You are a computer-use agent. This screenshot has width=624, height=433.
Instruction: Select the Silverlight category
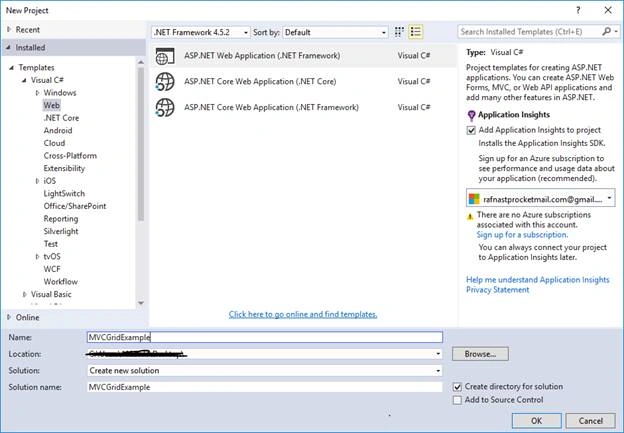(61, 232)
